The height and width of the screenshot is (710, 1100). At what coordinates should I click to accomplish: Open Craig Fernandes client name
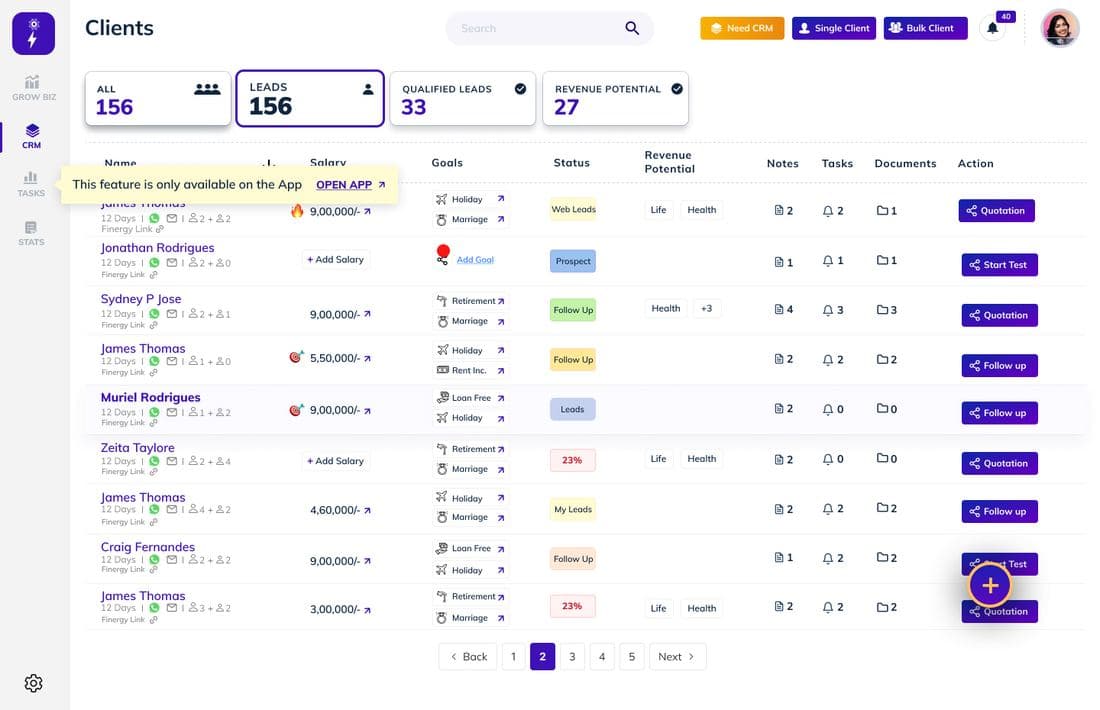click(147, 547)
